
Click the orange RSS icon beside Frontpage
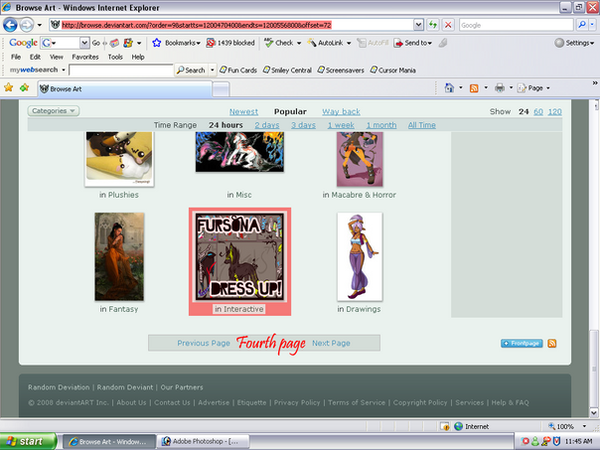coord(552,343)
